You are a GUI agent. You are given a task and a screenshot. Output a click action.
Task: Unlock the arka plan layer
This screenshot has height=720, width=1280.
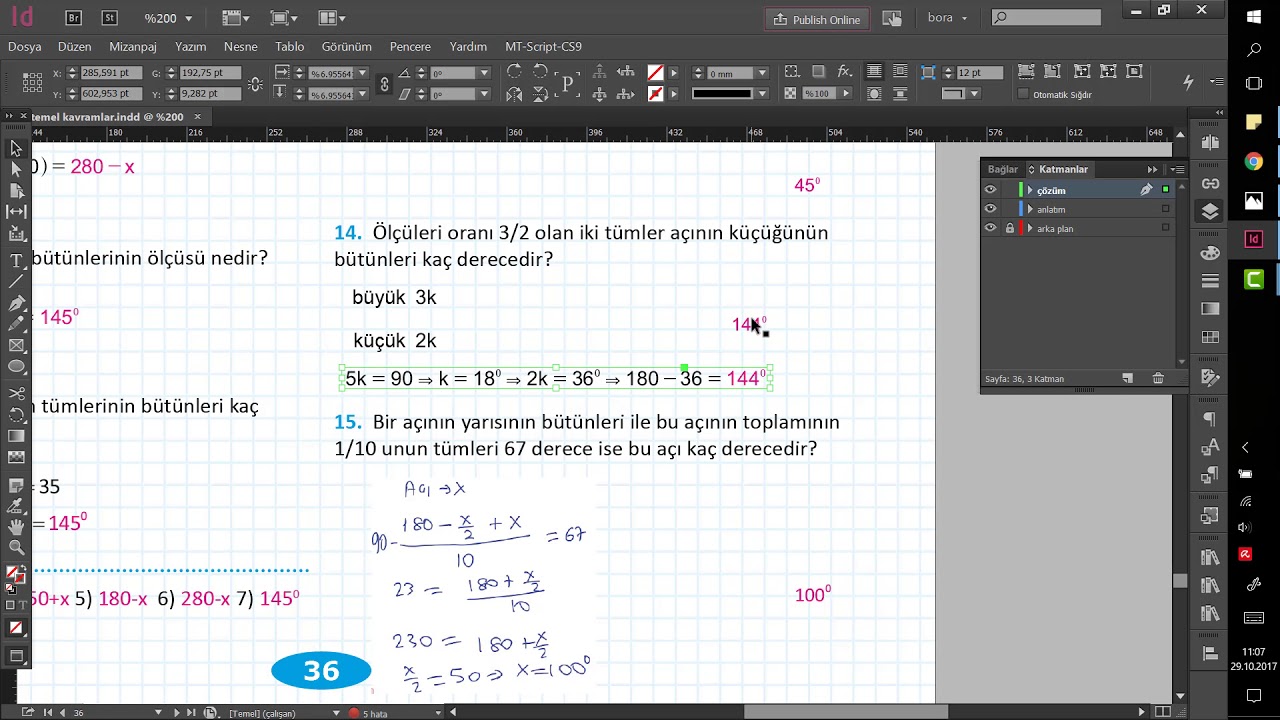pos(1009,228)
